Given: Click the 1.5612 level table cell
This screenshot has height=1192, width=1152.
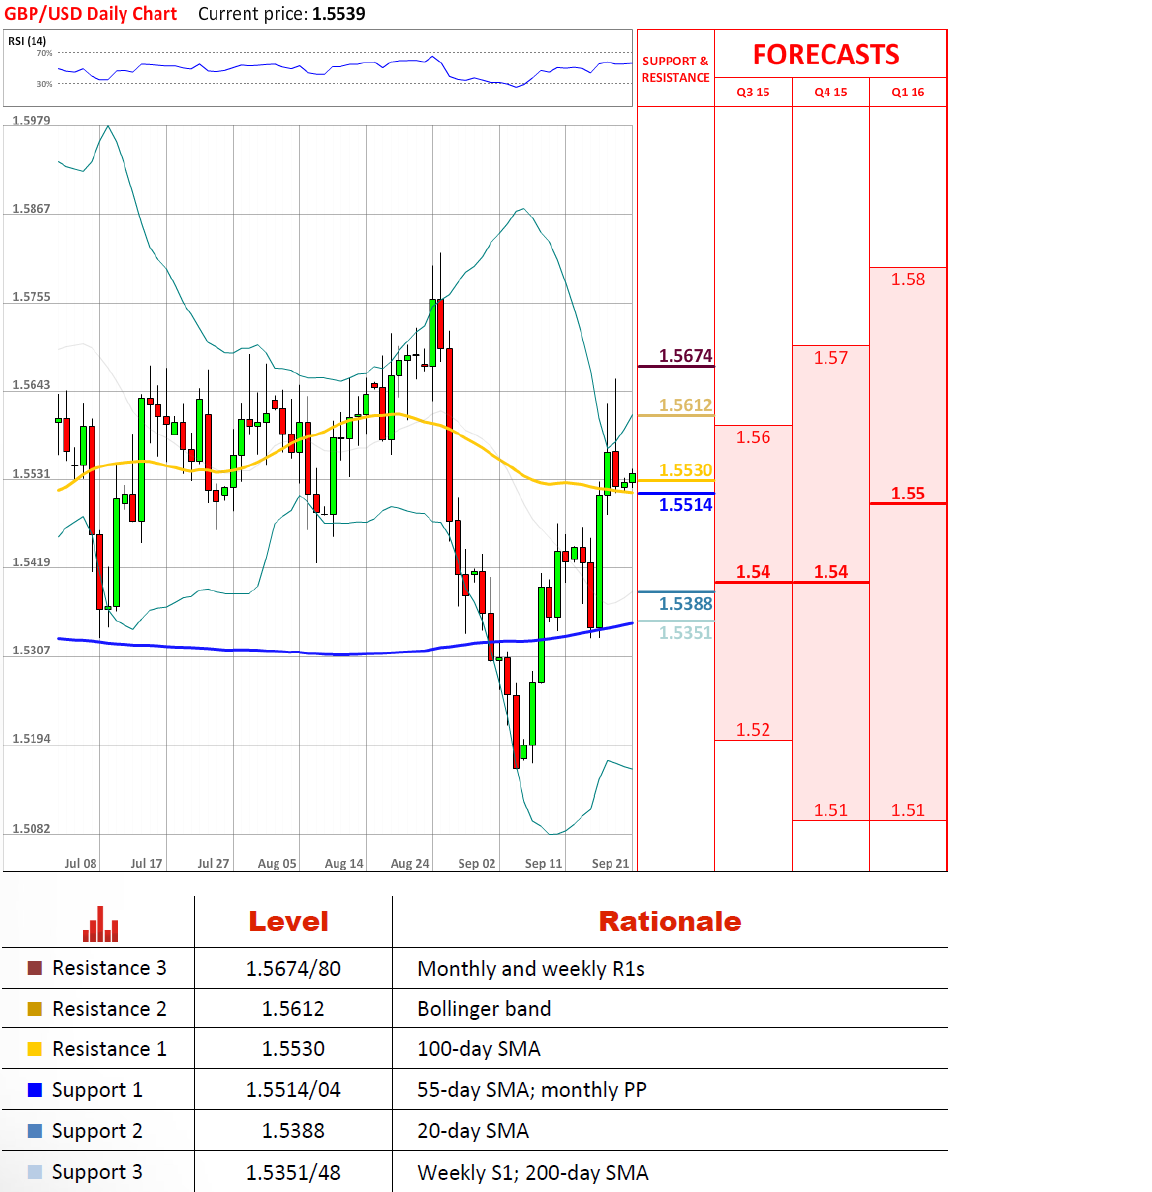Looking at the screenshot, I should click(293, 1009).
